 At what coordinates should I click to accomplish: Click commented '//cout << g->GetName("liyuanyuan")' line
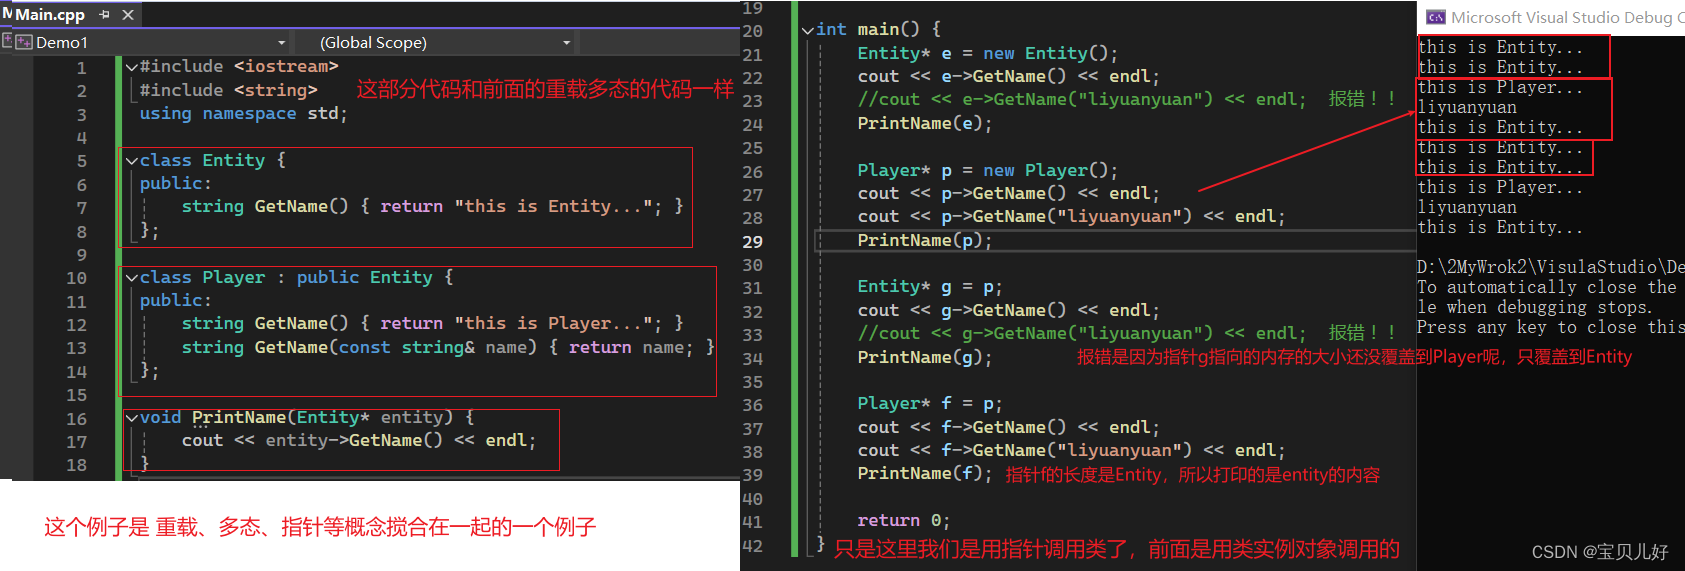[1082, 333]
